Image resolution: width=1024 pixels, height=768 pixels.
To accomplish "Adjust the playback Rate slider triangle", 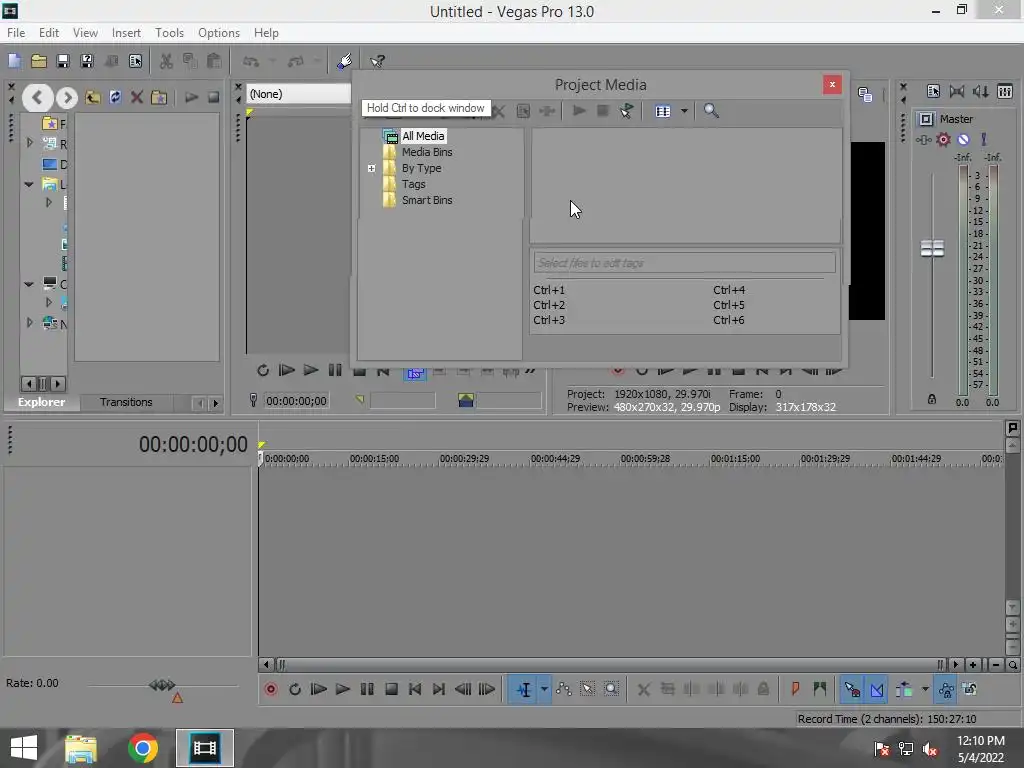I will coord(177,698).
